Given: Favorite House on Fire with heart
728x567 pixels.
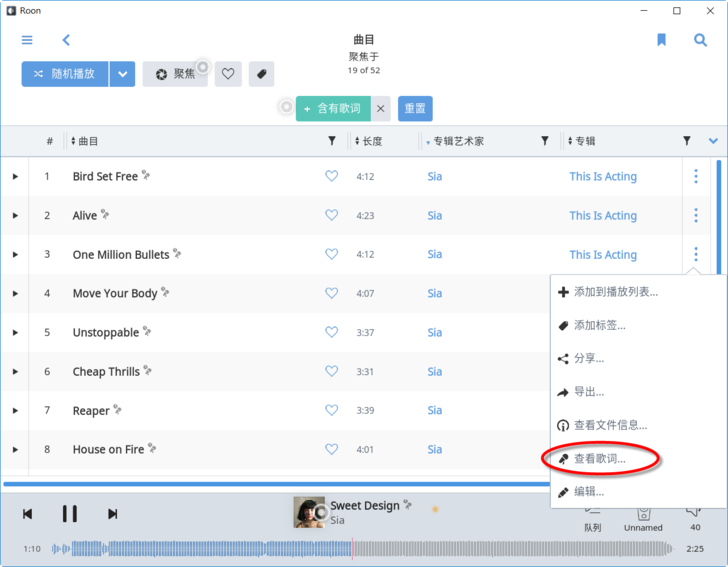Looking at the screenshot, I should [331, 449].
